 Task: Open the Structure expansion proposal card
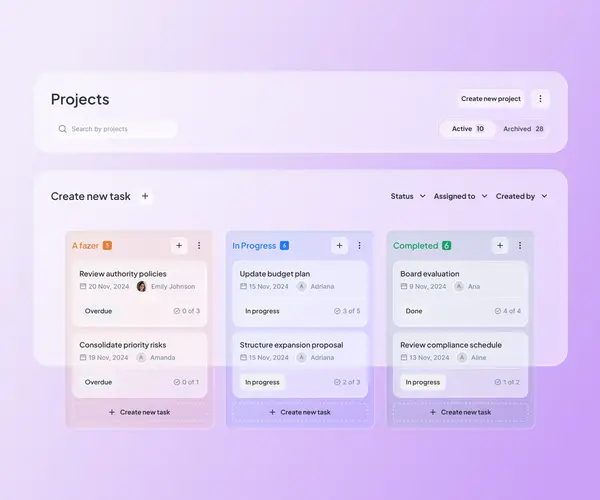[300, 365]
